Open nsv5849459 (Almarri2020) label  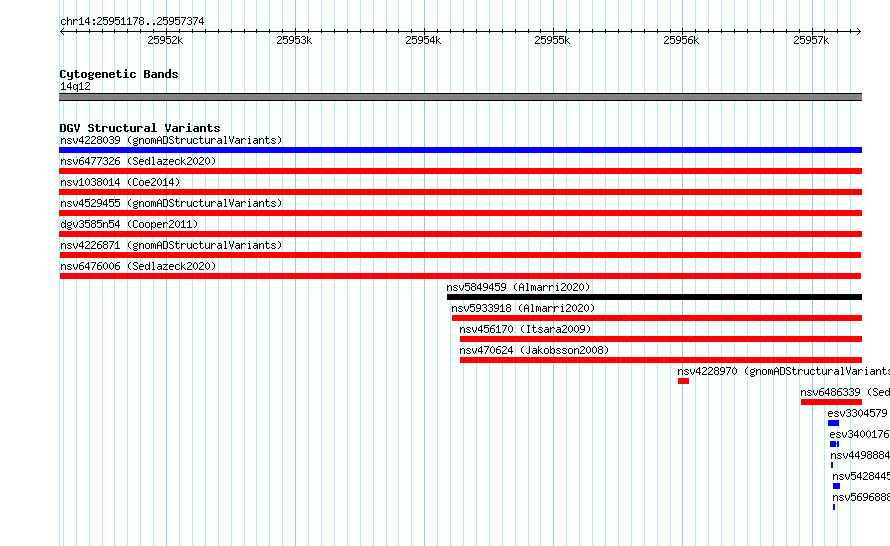(x=518, y=287)
